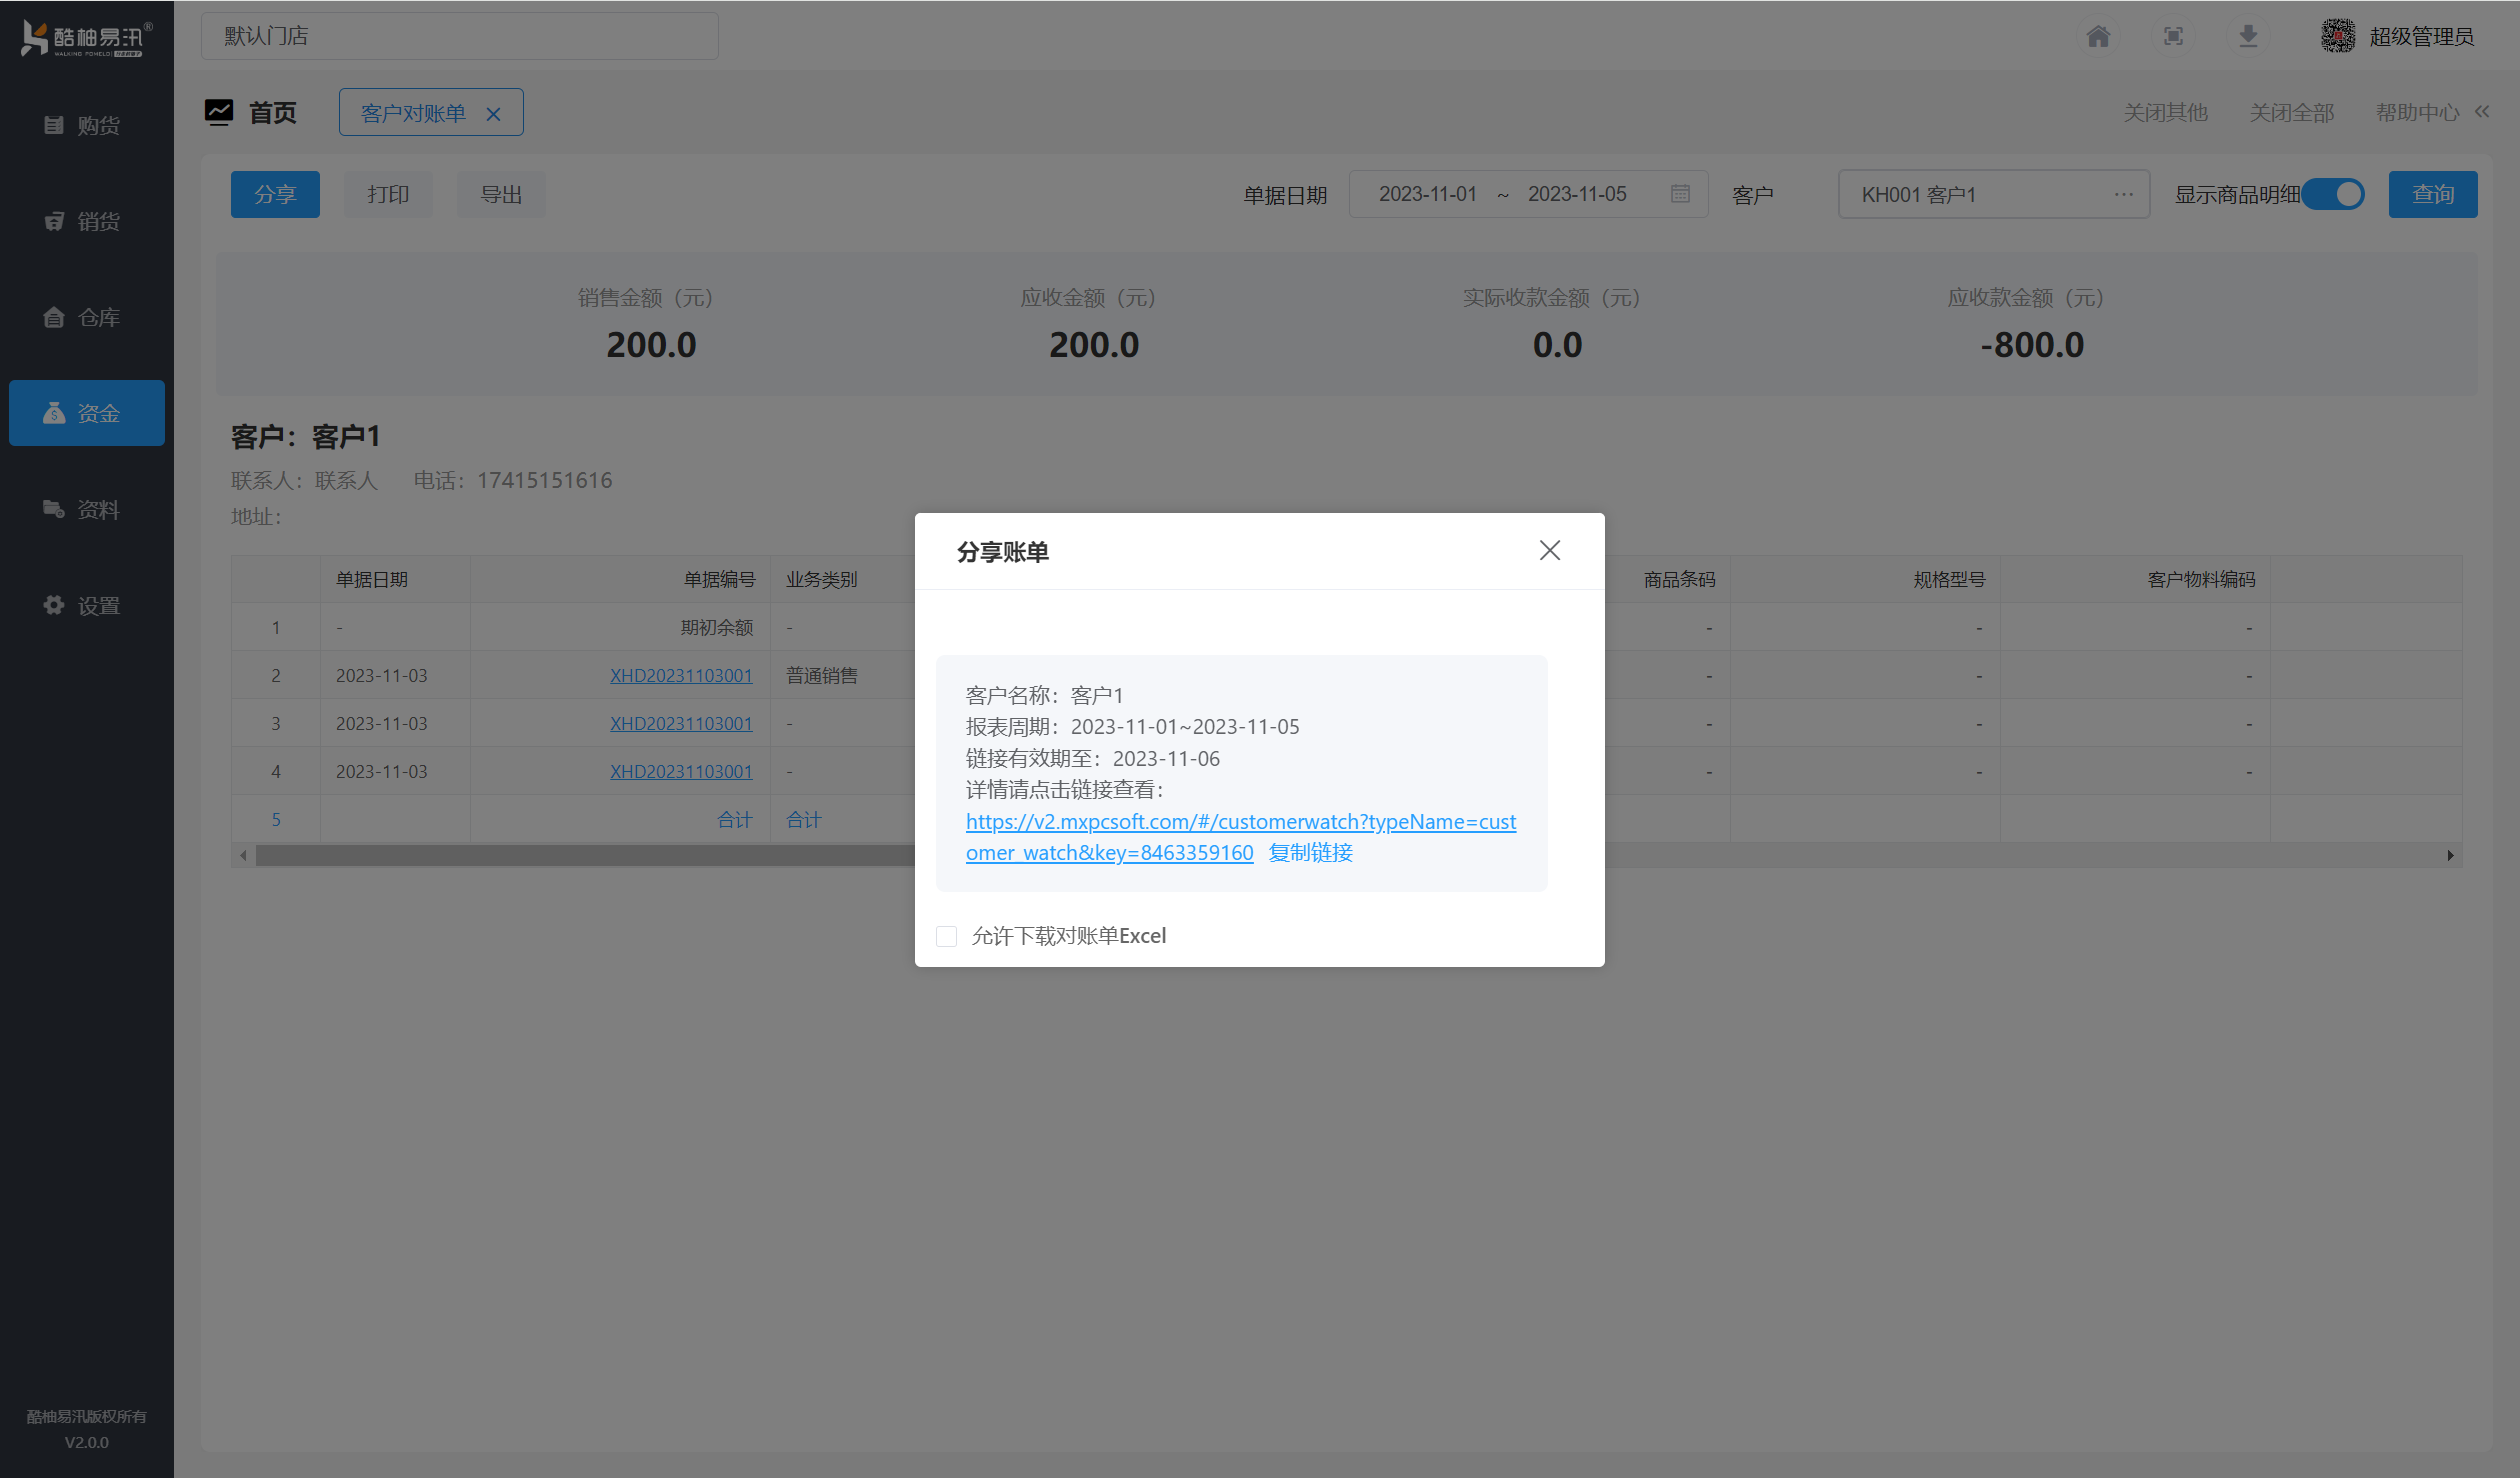The width and height of the screenshot is (2520, 1478).
Task: Click 复制链接 in share dialog
Action: [1310, 853]
